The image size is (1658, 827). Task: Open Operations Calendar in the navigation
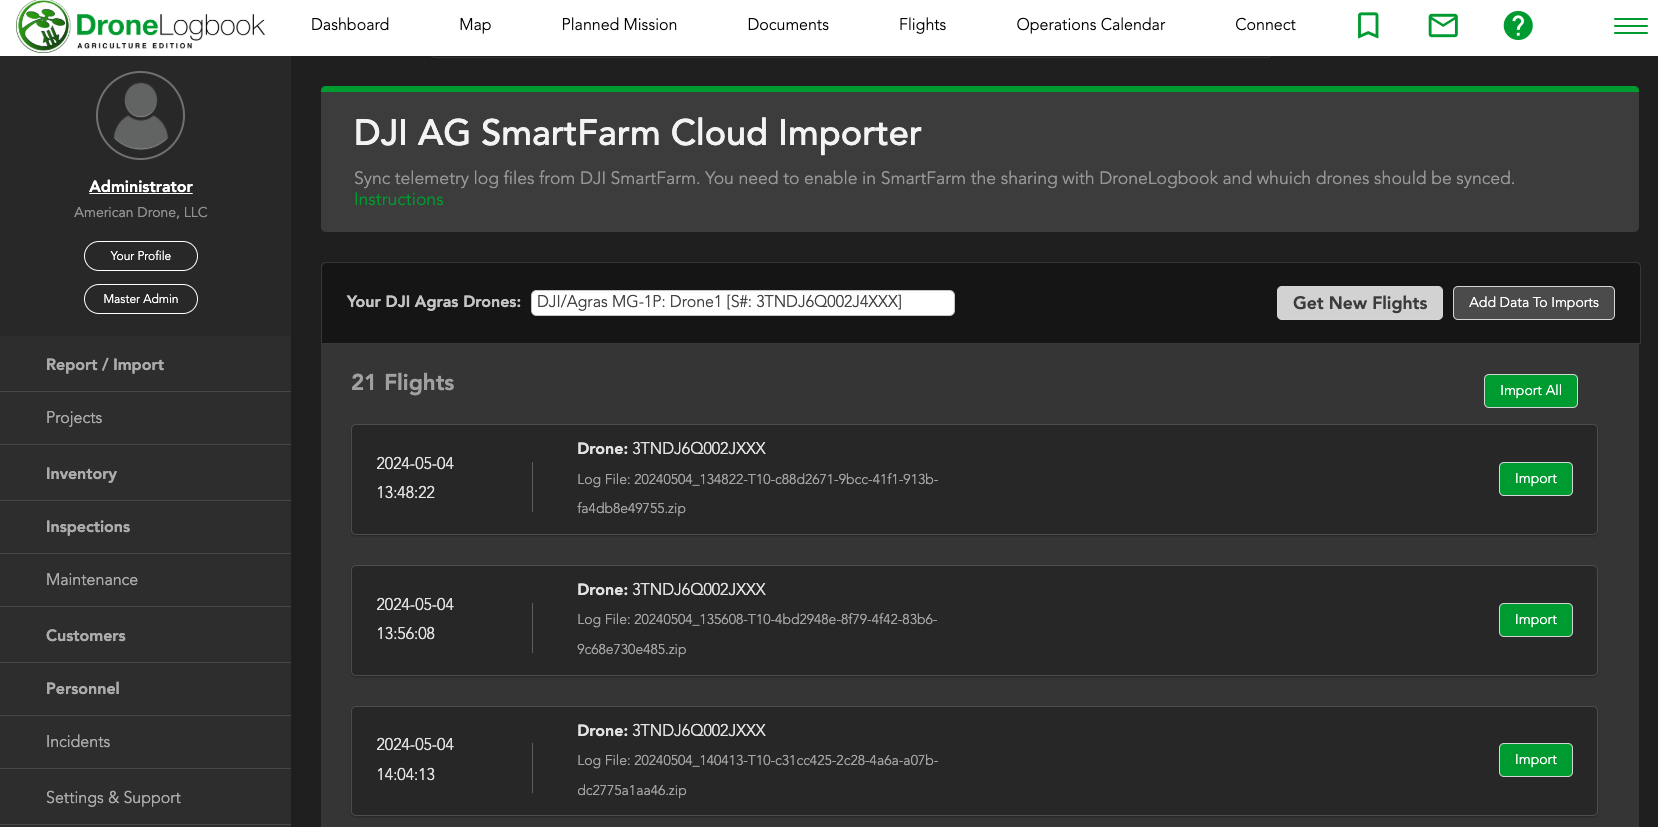tap(1091, 25)
